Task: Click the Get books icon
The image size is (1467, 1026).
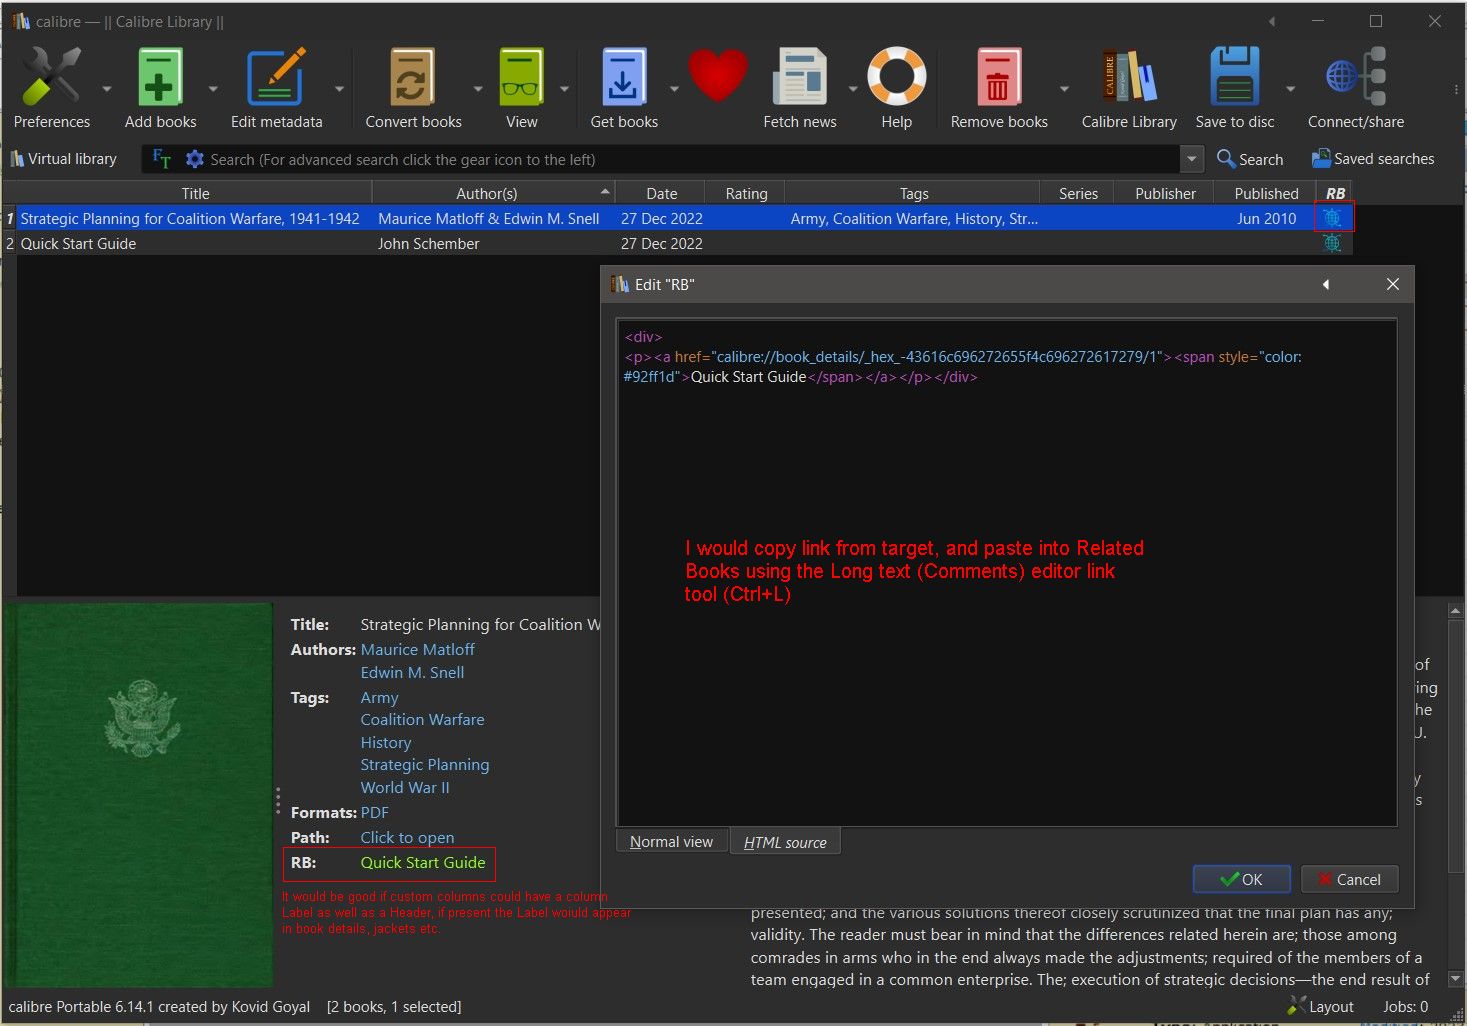Action: [x=624, y=77]
